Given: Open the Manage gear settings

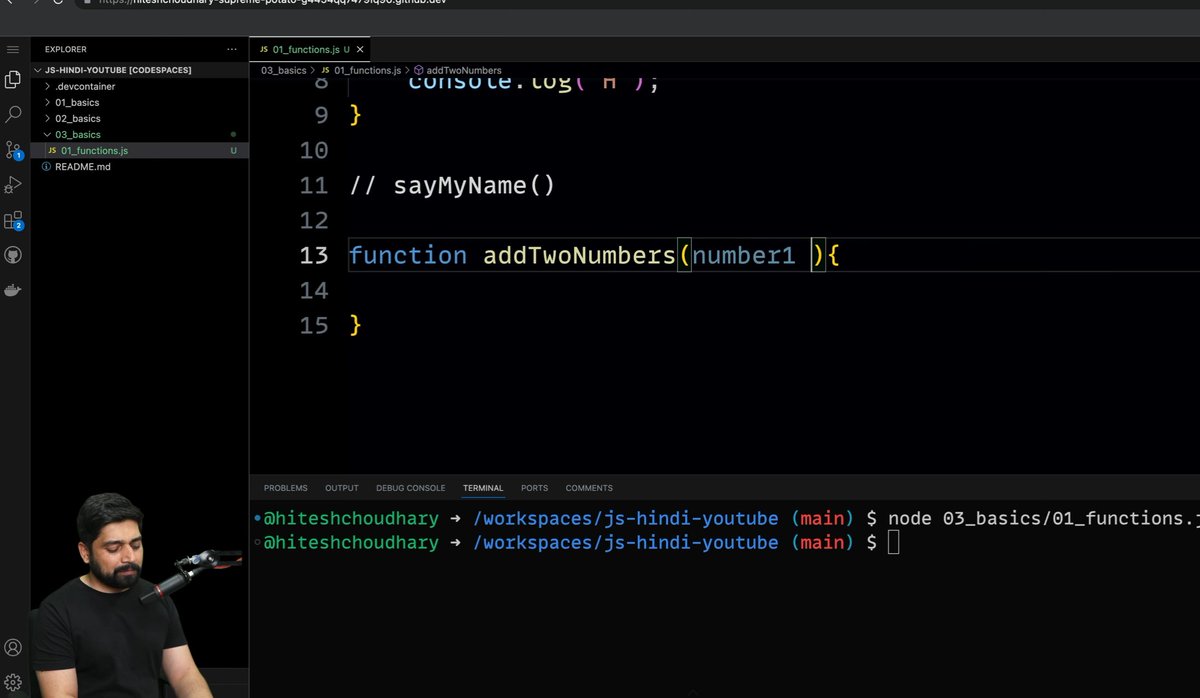Looking at the screenshot, I should coord(13,683).
